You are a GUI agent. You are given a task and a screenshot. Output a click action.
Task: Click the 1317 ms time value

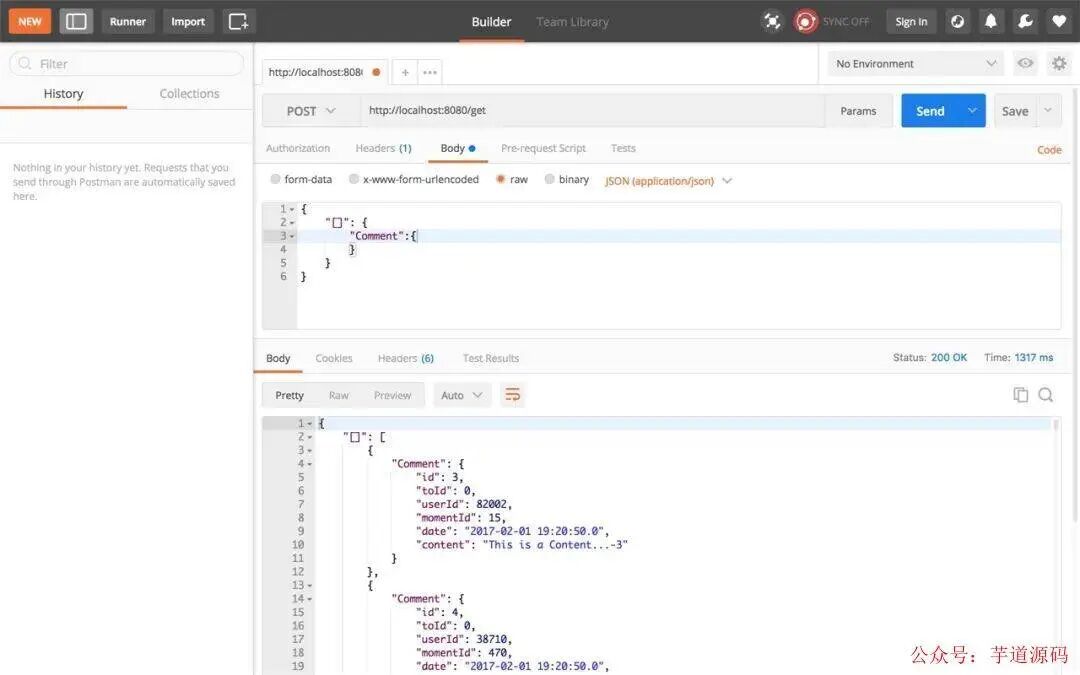click(1033, 357)
